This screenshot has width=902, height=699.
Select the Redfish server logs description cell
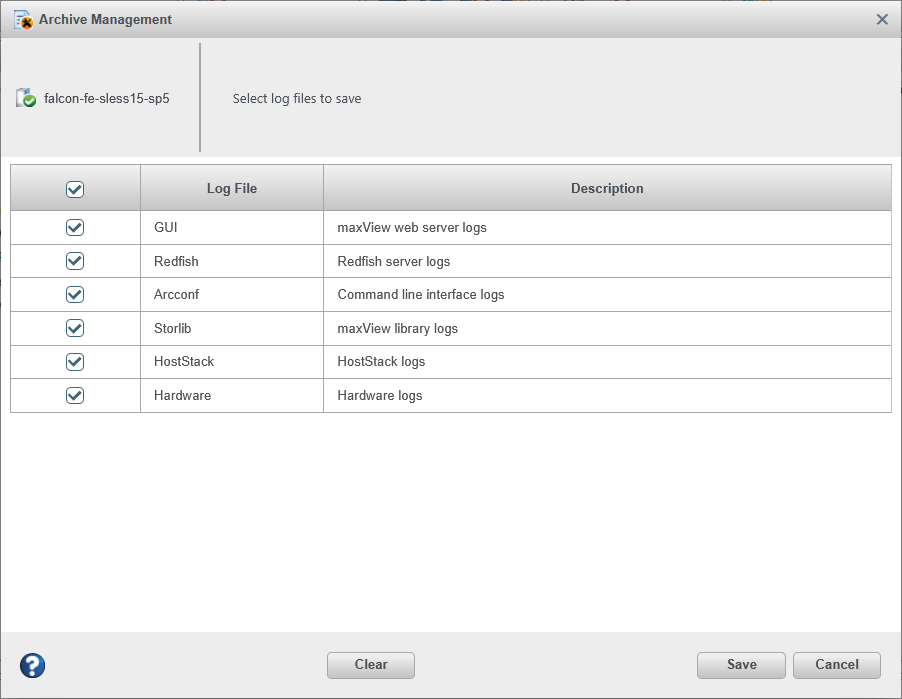(394, 261)
